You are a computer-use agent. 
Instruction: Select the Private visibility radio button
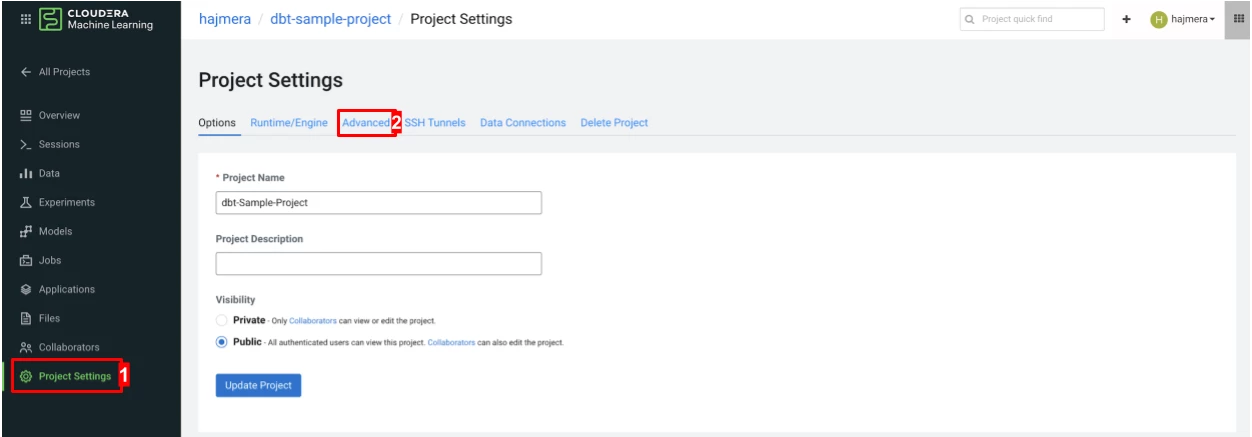(222, 320)
